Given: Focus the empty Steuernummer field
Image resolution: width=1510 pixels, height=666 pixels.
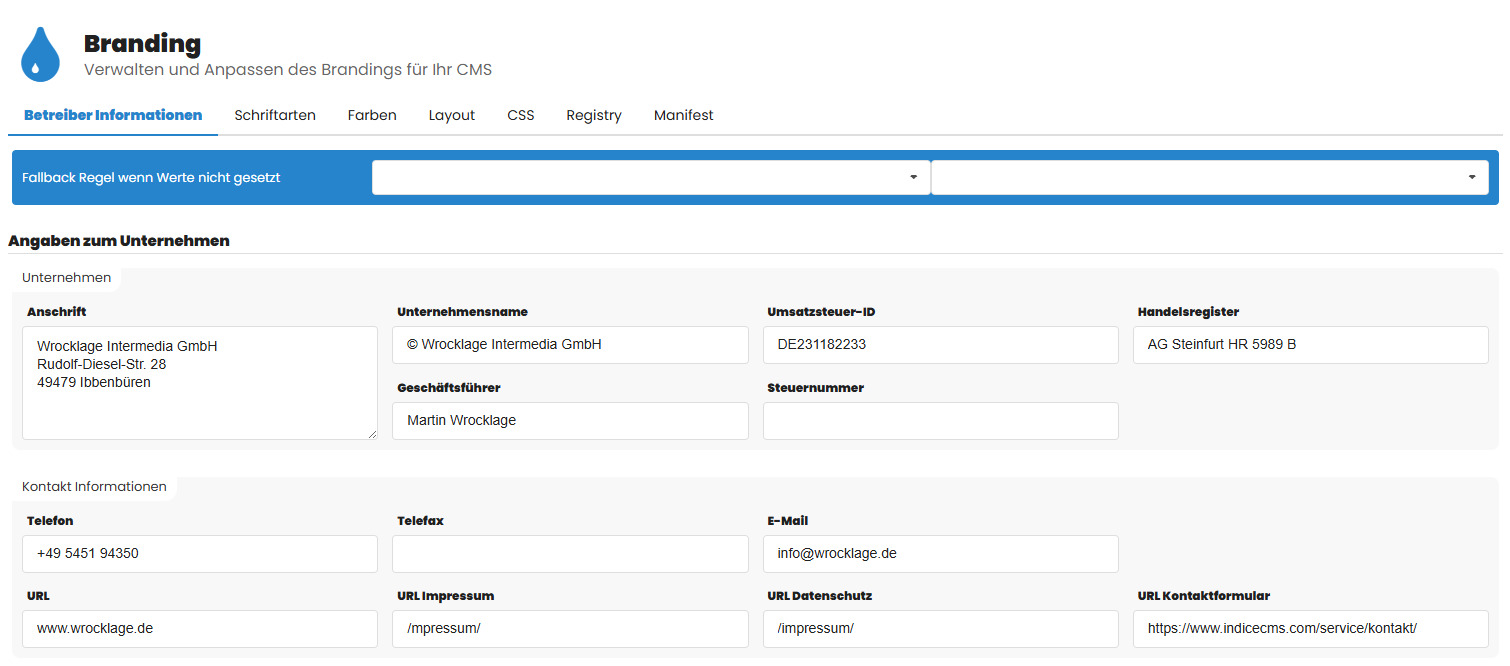Looking at the screenshot, I should (x=940, y=421).
